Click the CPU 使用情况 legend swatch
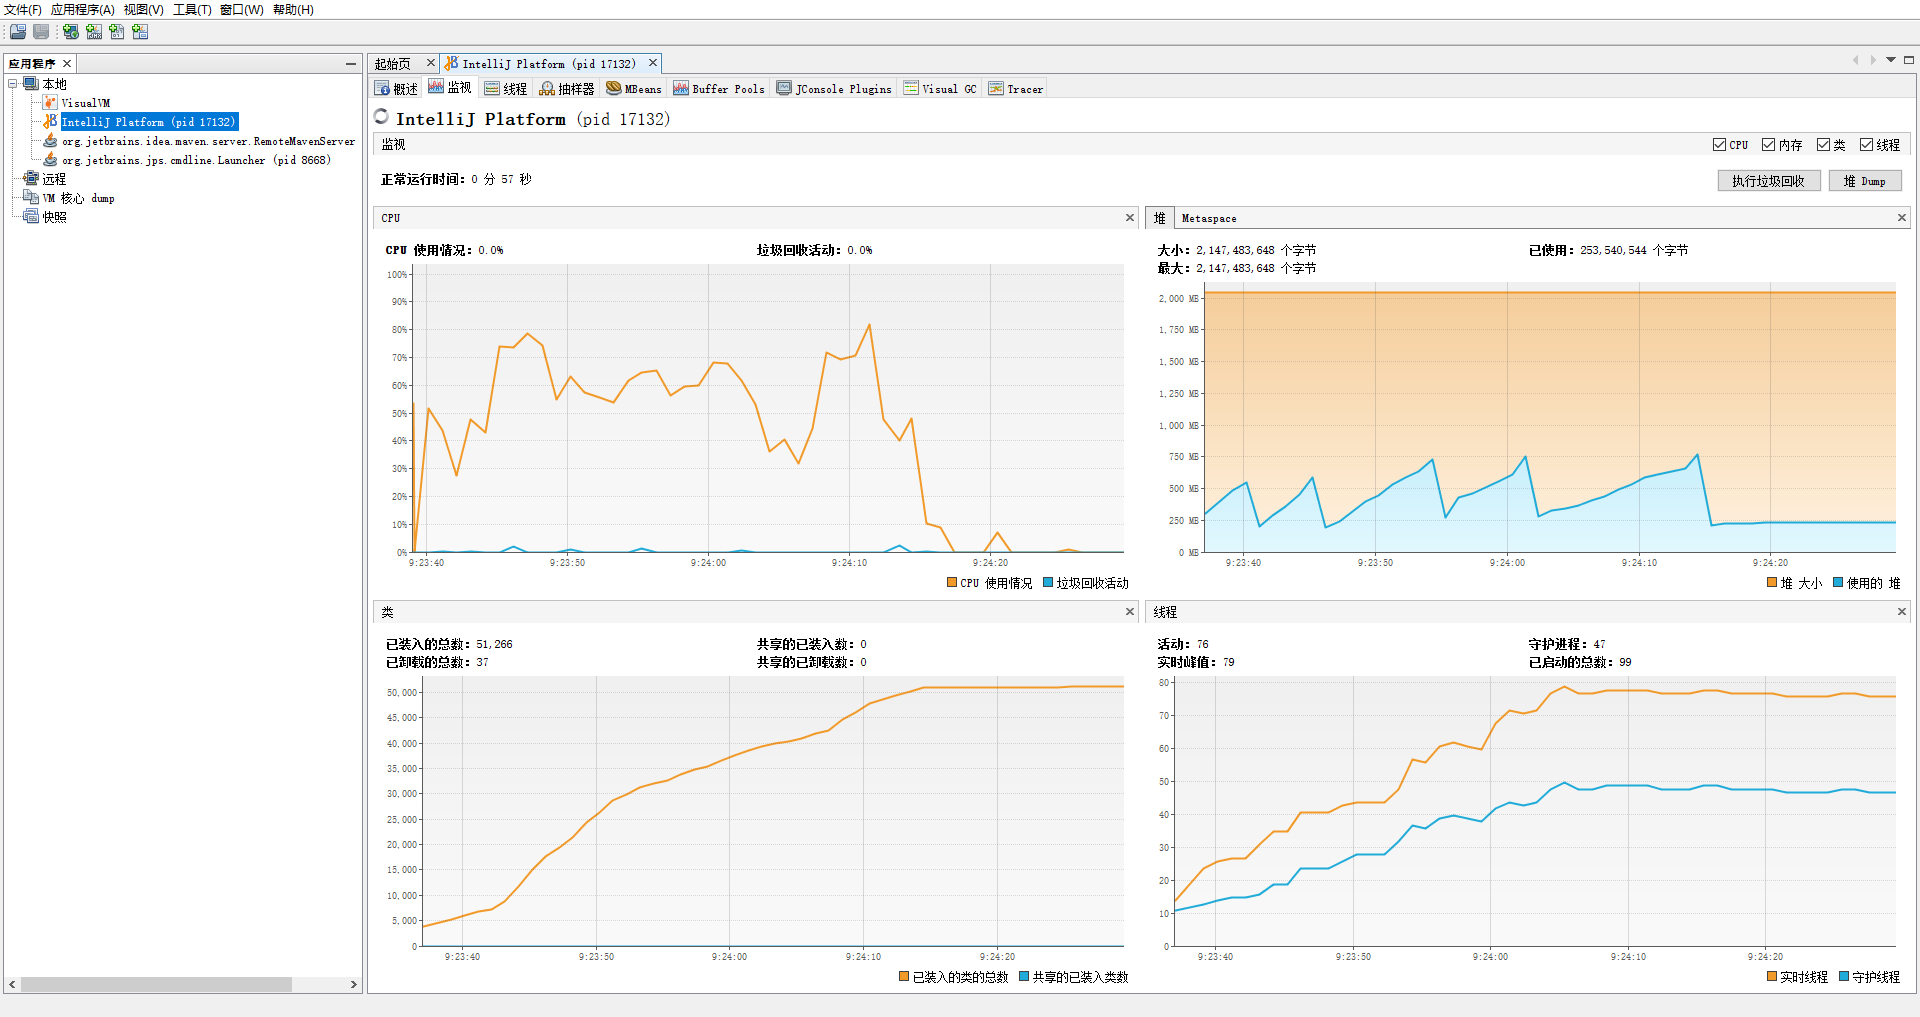 [952, 583]
